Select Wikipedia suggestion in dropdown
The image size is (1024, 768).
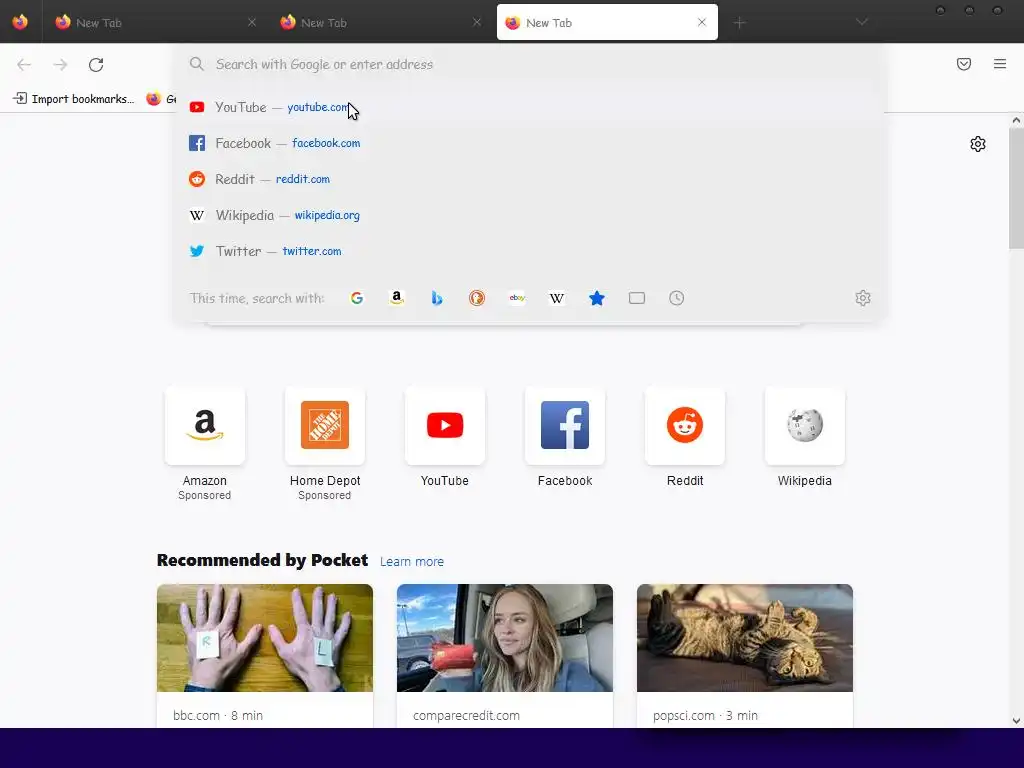click(x=529, y=215)
